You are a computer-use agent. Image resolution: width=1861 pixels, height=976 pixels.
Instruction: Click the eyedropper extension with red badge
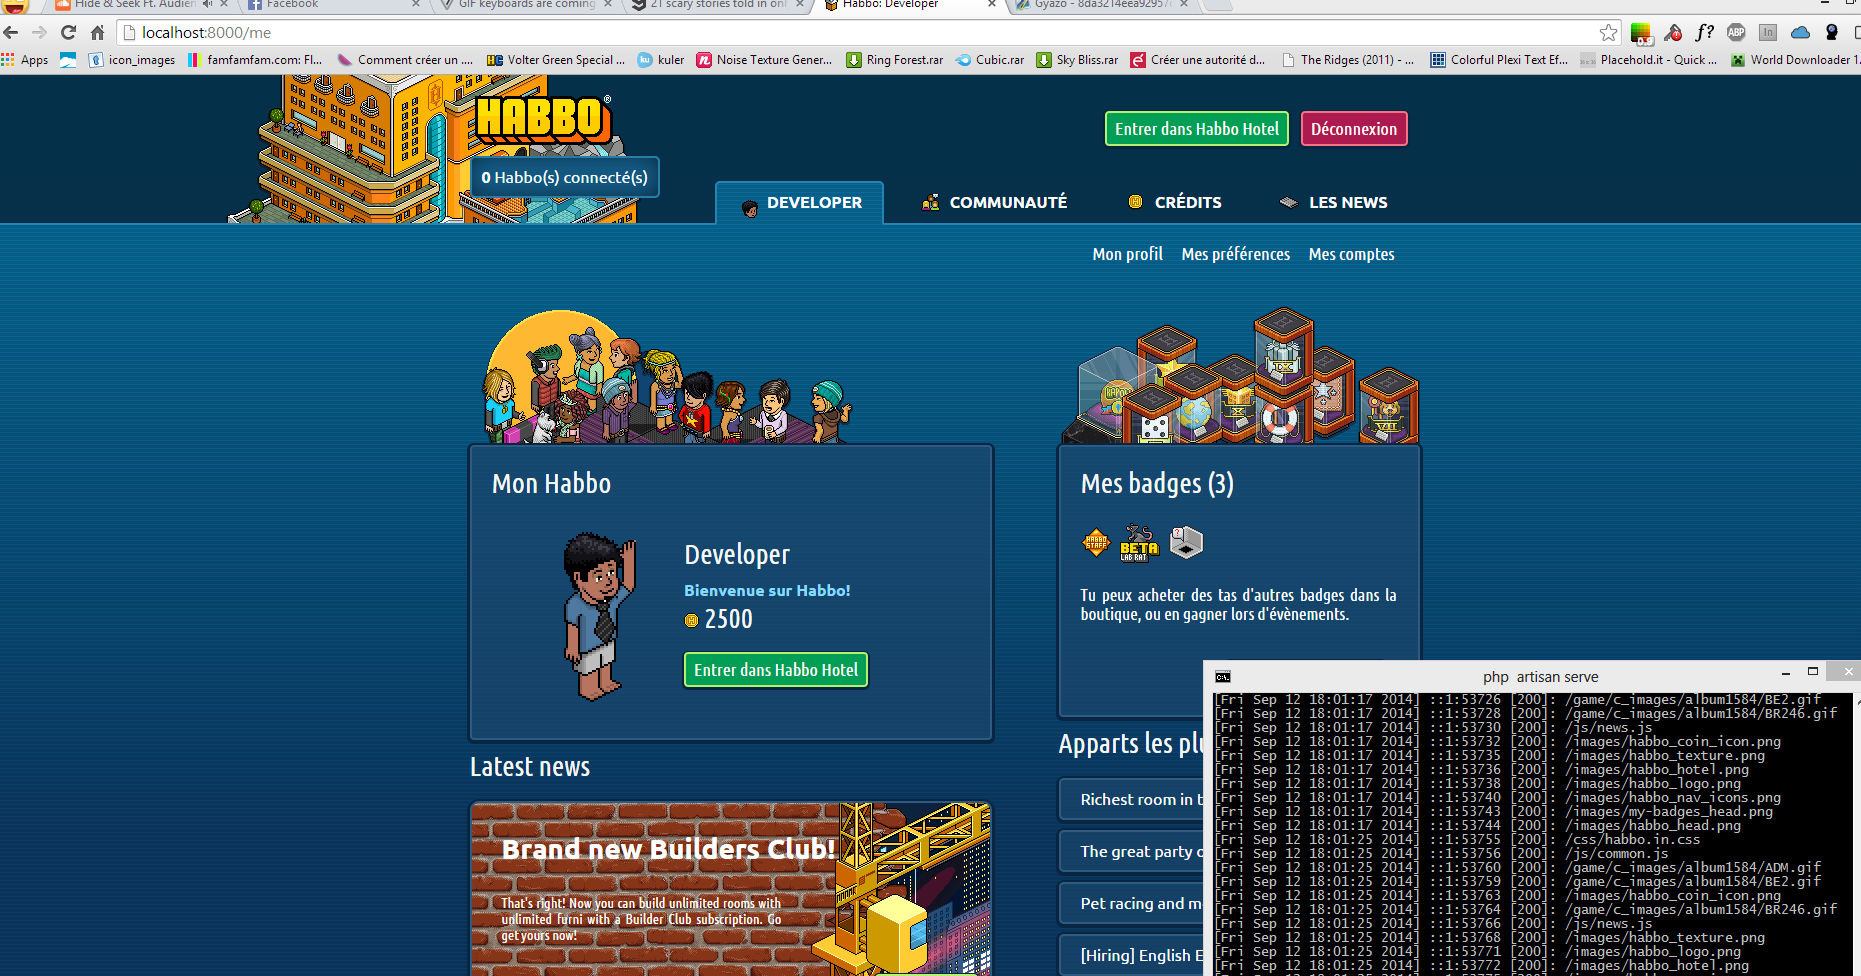click(x=1673, y=33)
